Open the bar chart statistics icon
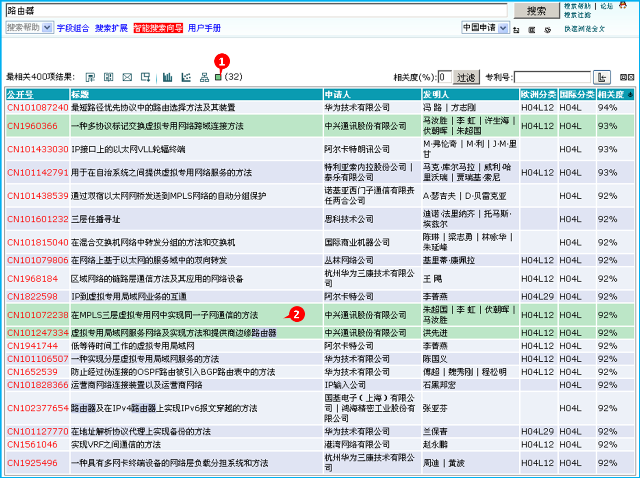 (167, 77)
